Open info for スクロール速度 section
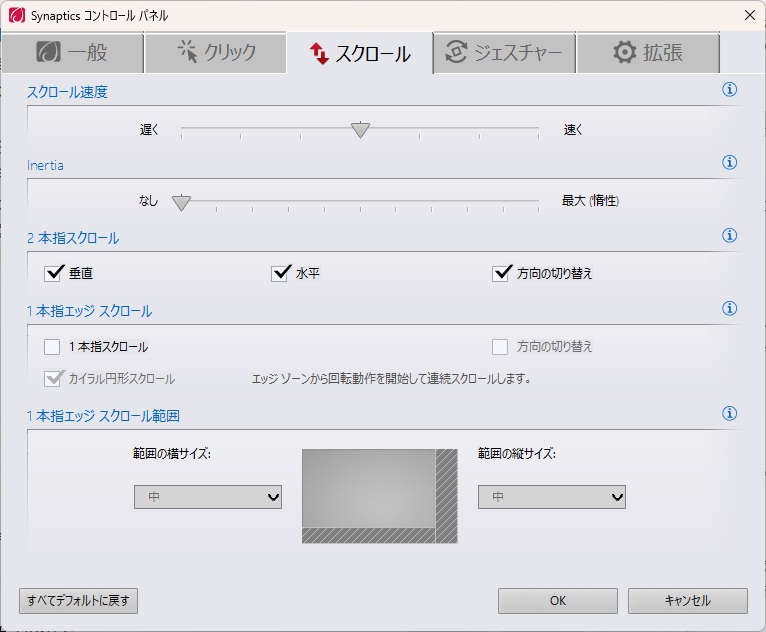The width and height of the screenshot is (766, 632). [x=729, y=89]
